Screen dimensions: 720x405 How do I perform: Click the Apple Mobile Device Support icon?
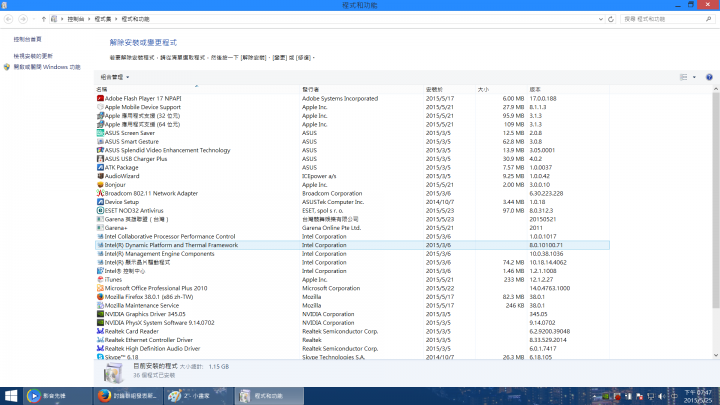(x=100, y=107)
